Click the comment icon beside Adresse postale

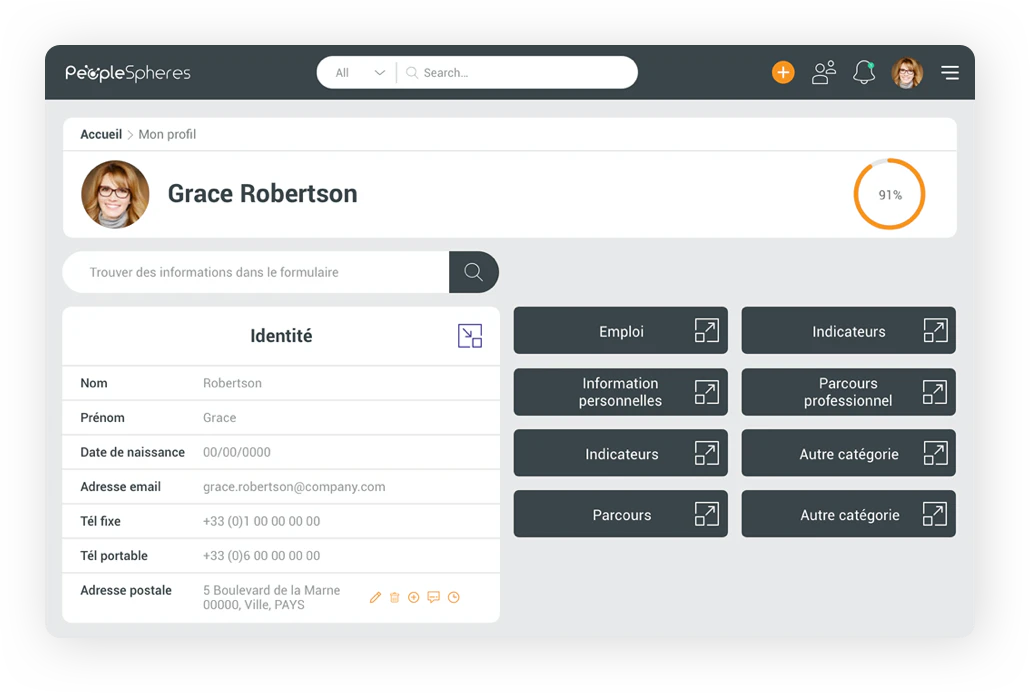[434, 597]
